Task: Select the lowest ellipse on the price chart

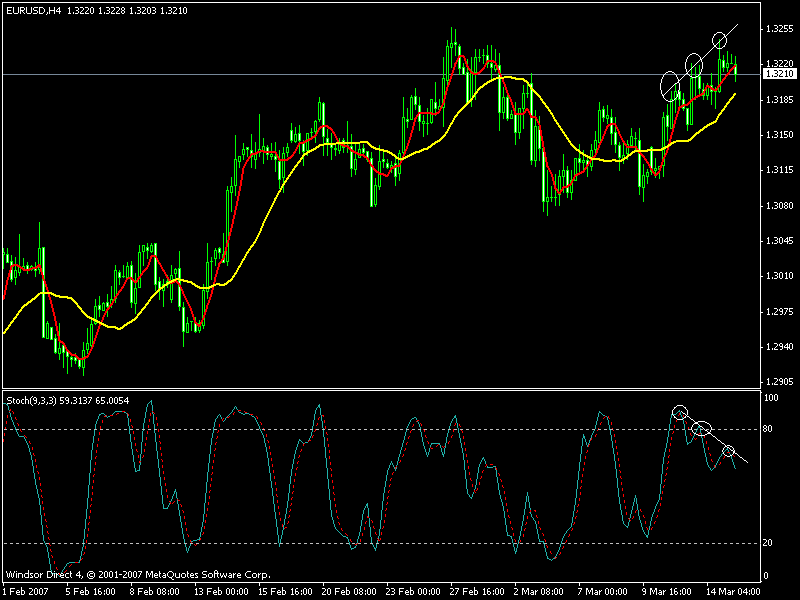Action: click(x=669, y=84)
